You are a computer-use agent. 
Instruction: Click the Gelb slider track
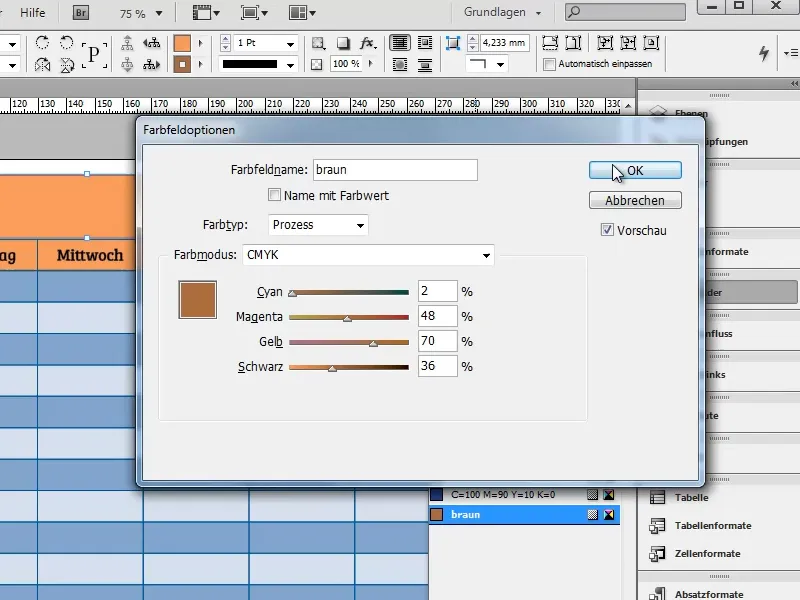pyautogui.click(x=349, y=342)
